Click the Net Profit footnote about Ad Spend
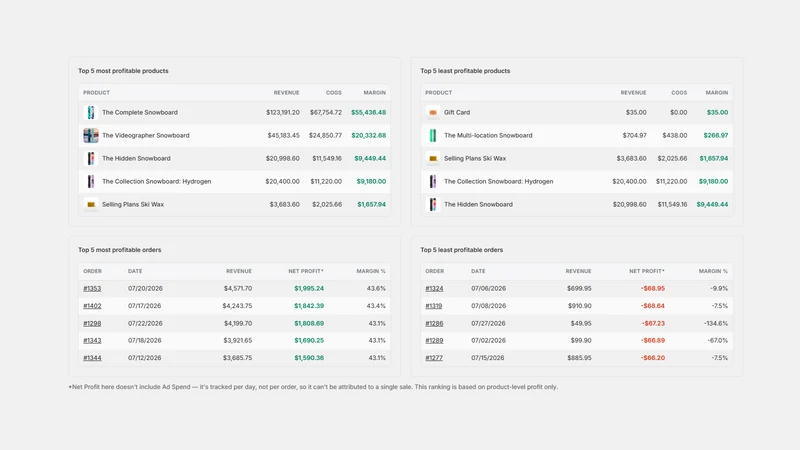This screenshot has height=450, width=800. tap(313, 387)
